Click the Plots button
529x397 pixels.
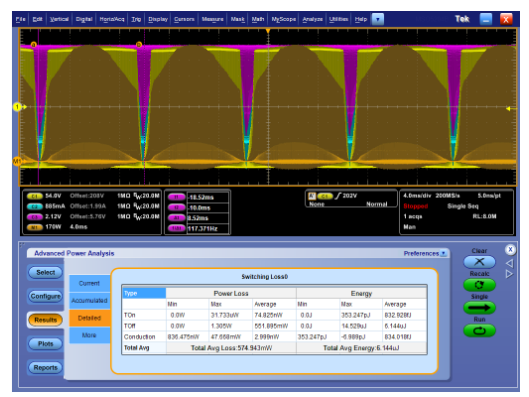[46, 344]
